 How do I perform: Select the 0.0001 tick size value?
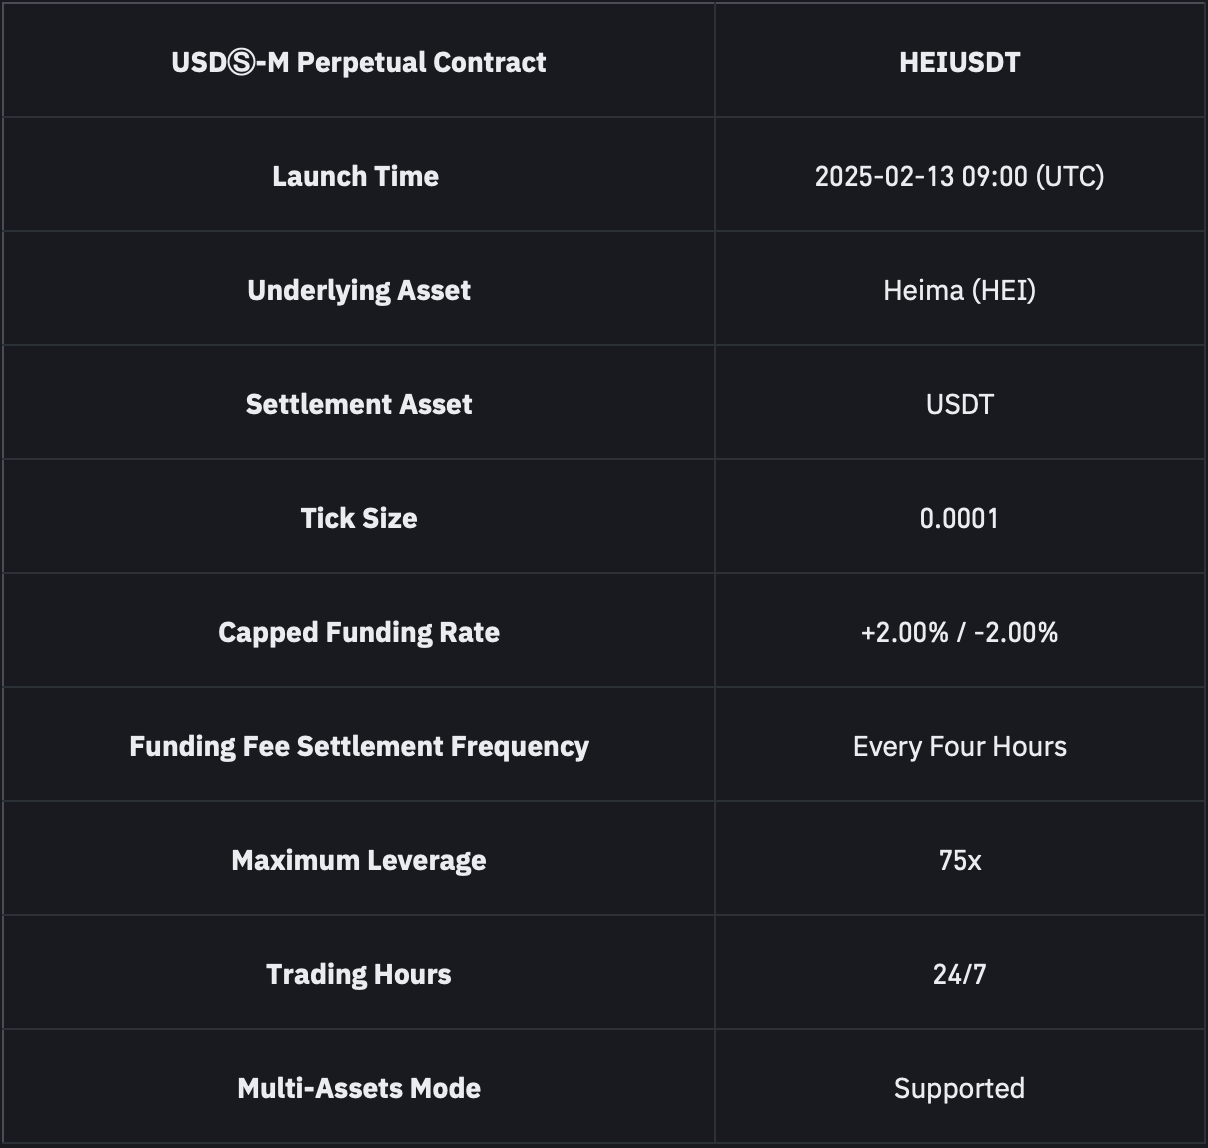click(x=959, y=518)
